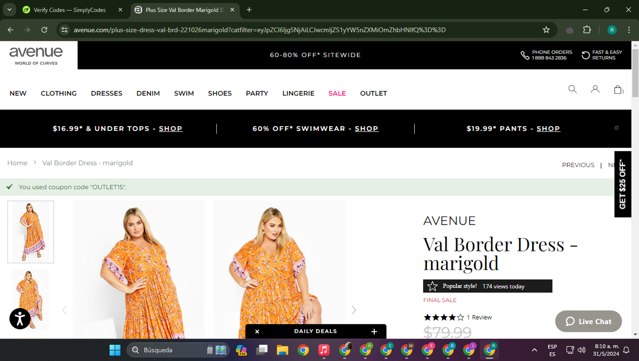Open the Music app in the taskbar
639x361 pixels.
(324, 350)
